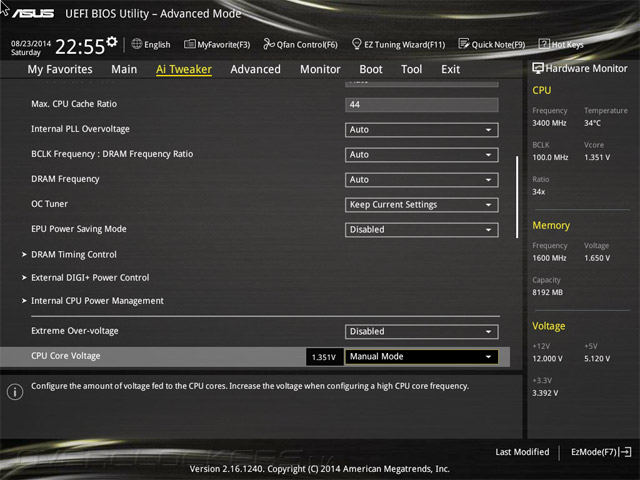The image size is (640, 480).
Task: Open the Main tab
Action: tap(124, 69)
